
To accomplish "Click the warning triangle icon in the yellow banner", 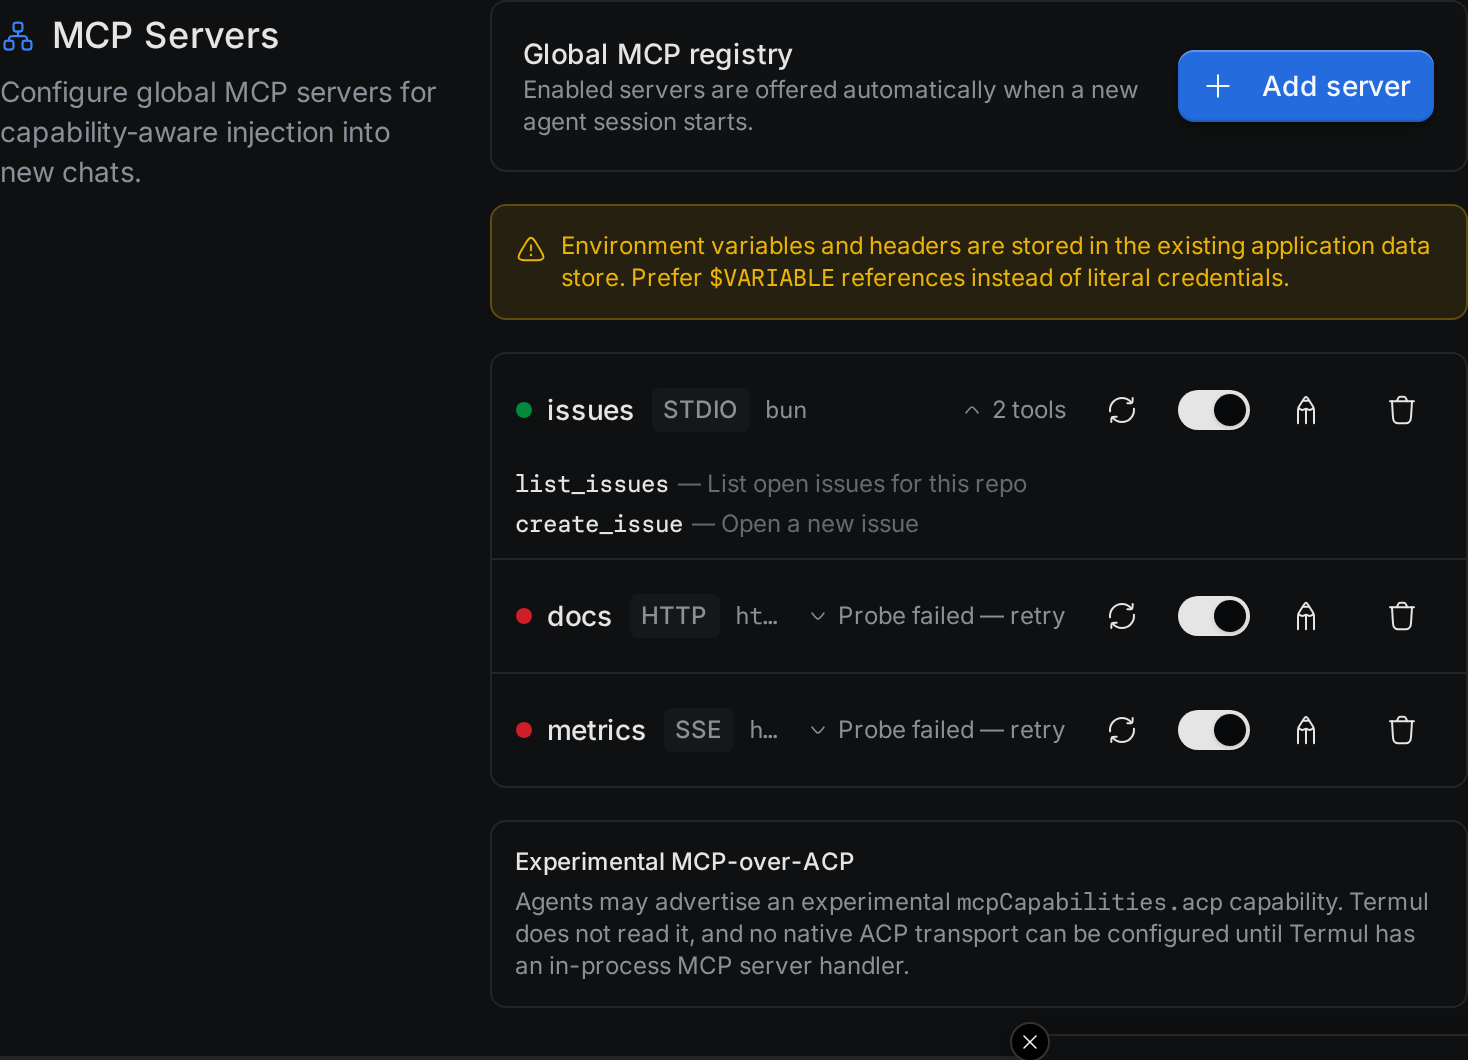I will [x=531, y=249].
